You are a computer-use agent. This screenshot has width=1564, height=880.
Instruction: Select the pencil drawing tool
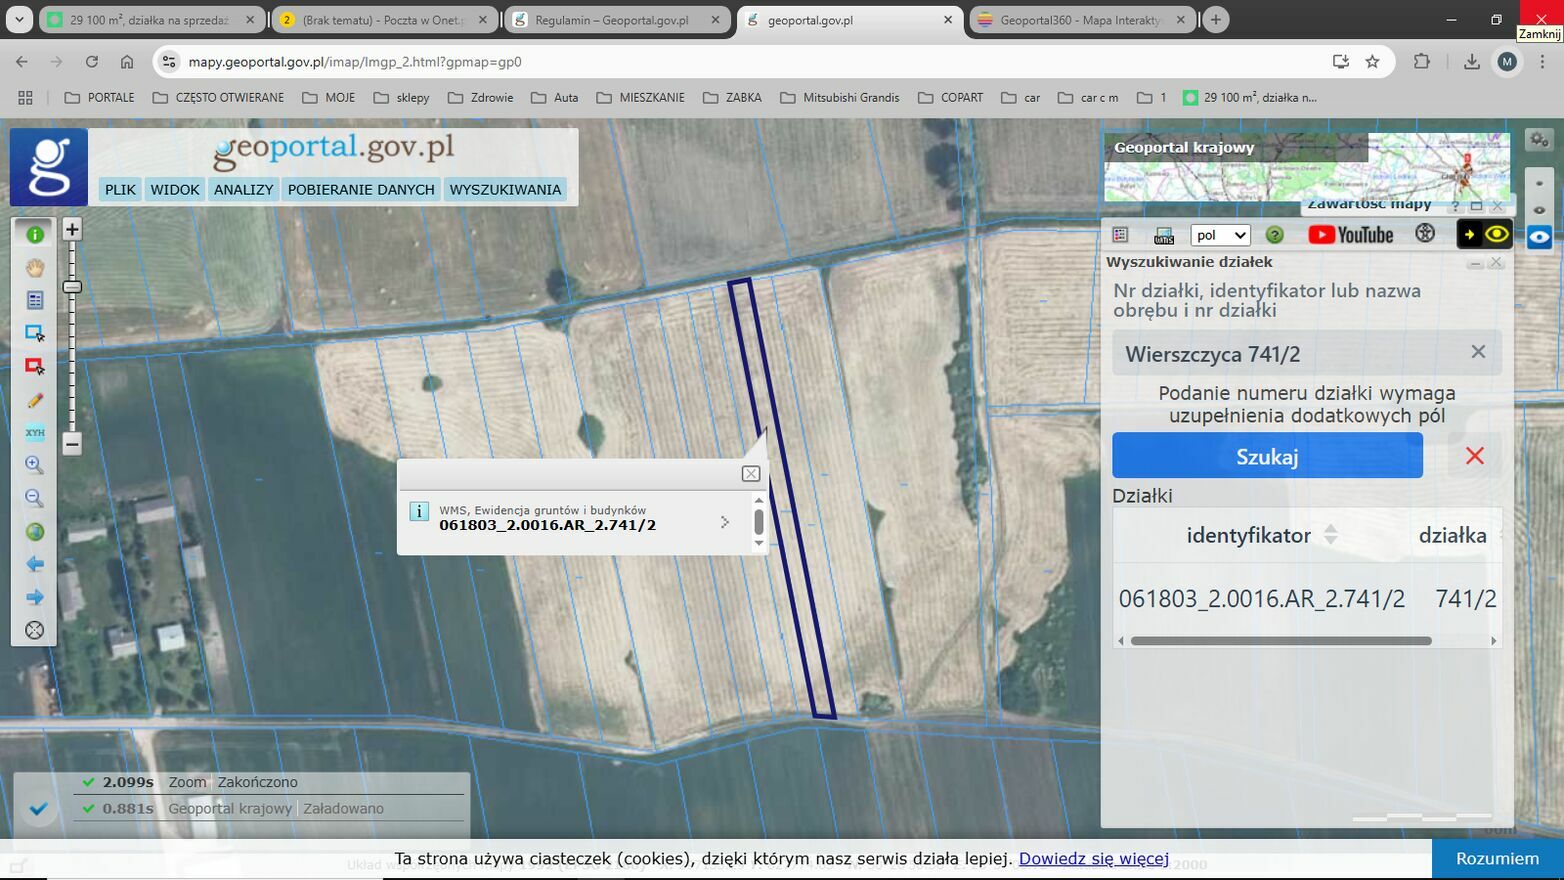(x=35, y=400)
